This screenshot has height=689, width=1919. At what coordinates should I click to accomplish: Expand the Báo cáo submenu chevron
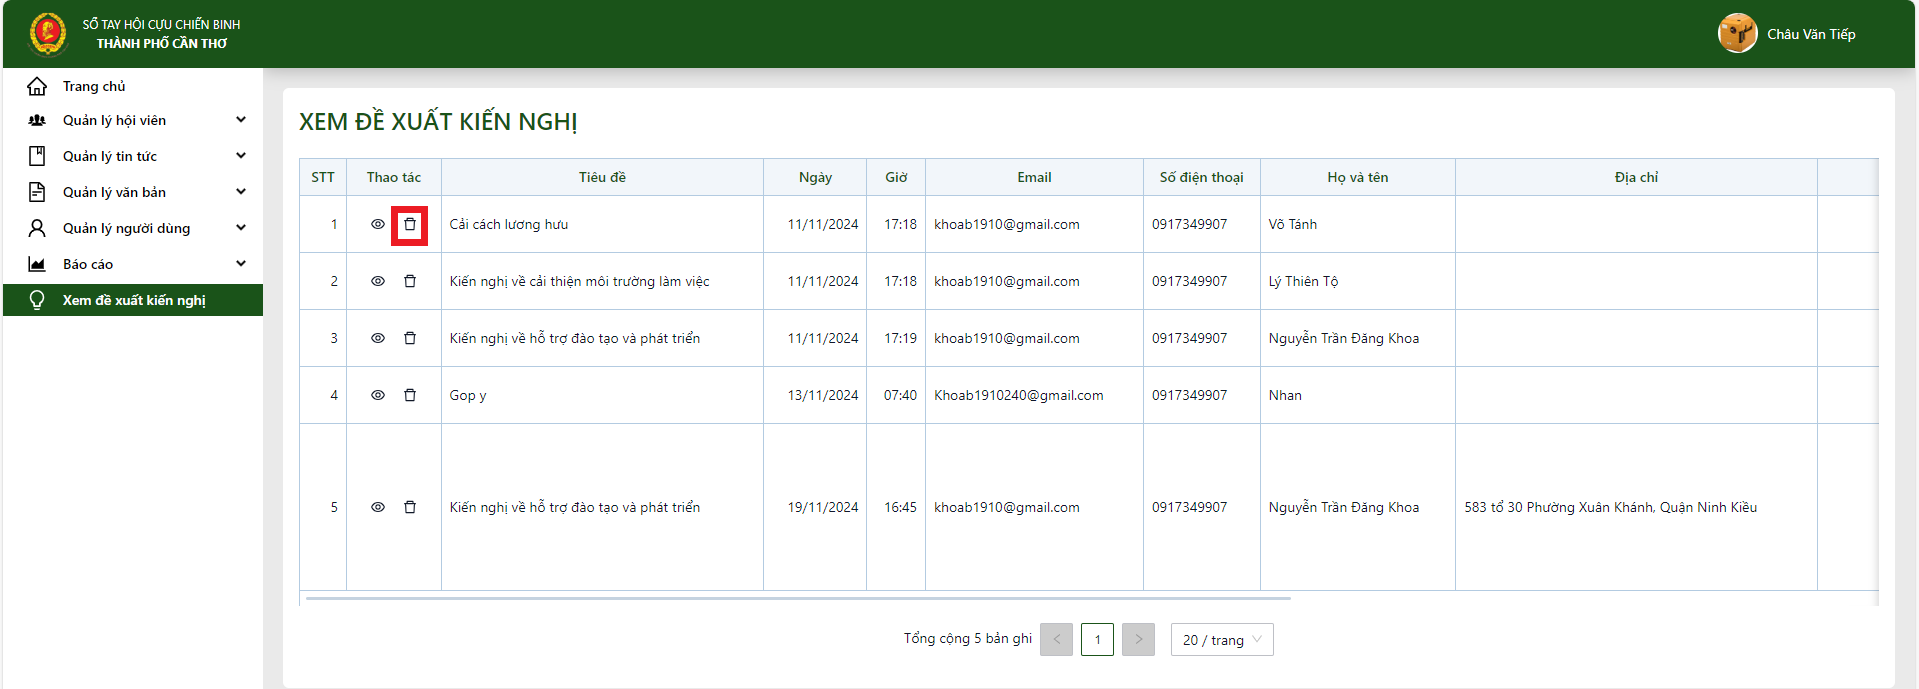[x=241, y=264]
